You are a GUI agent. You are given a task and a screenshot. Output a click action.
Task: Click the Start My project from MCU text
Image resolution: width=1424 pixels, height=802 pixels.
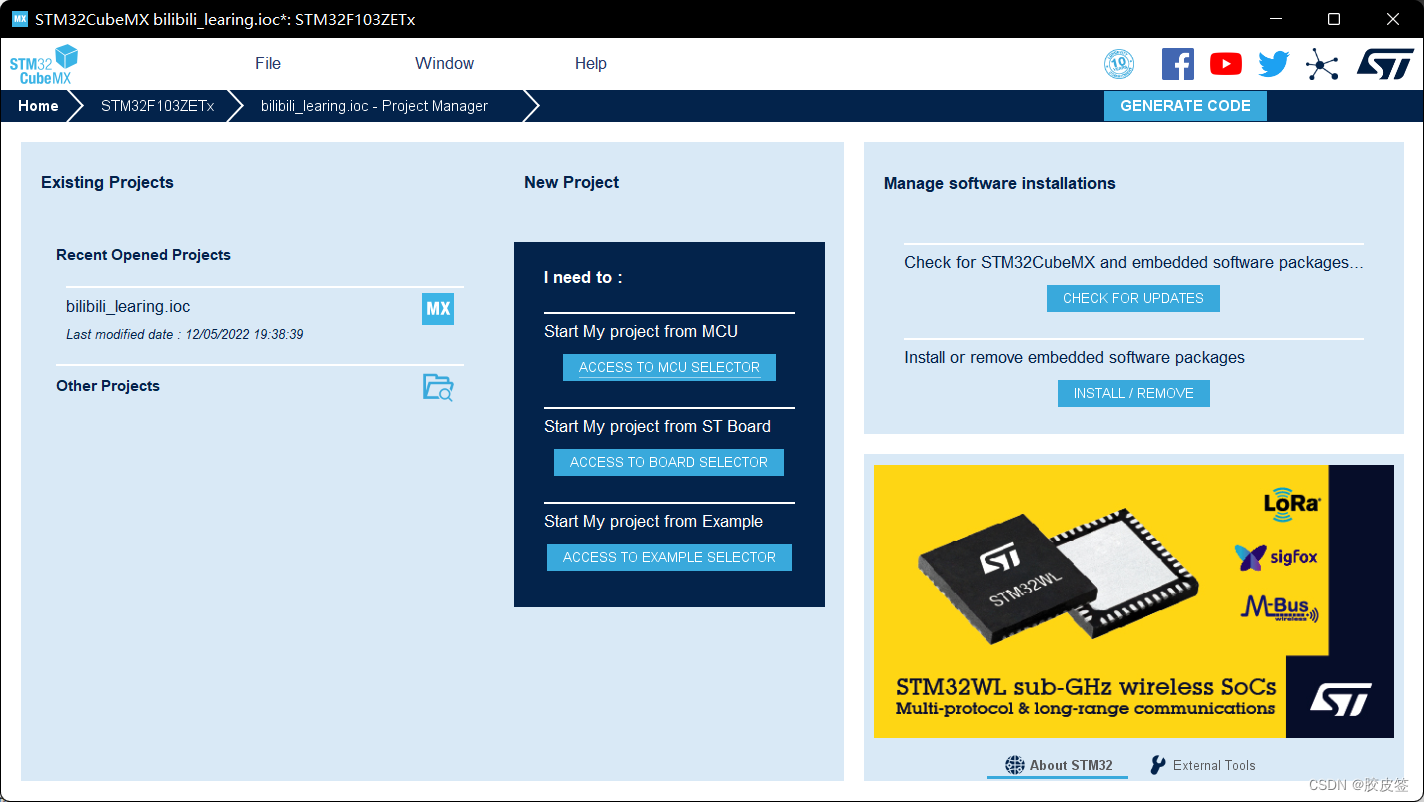coord(641,331)
